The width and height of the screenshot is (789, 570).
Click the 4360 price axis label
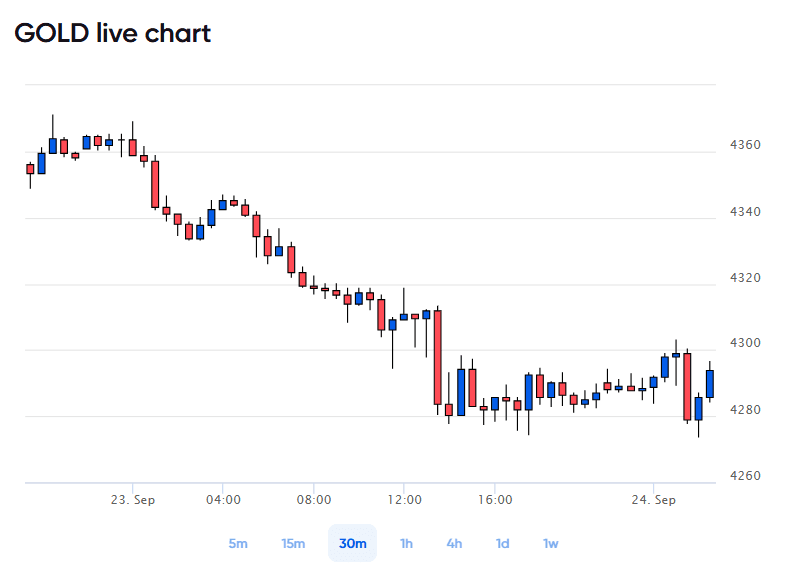tap(745, 145)
